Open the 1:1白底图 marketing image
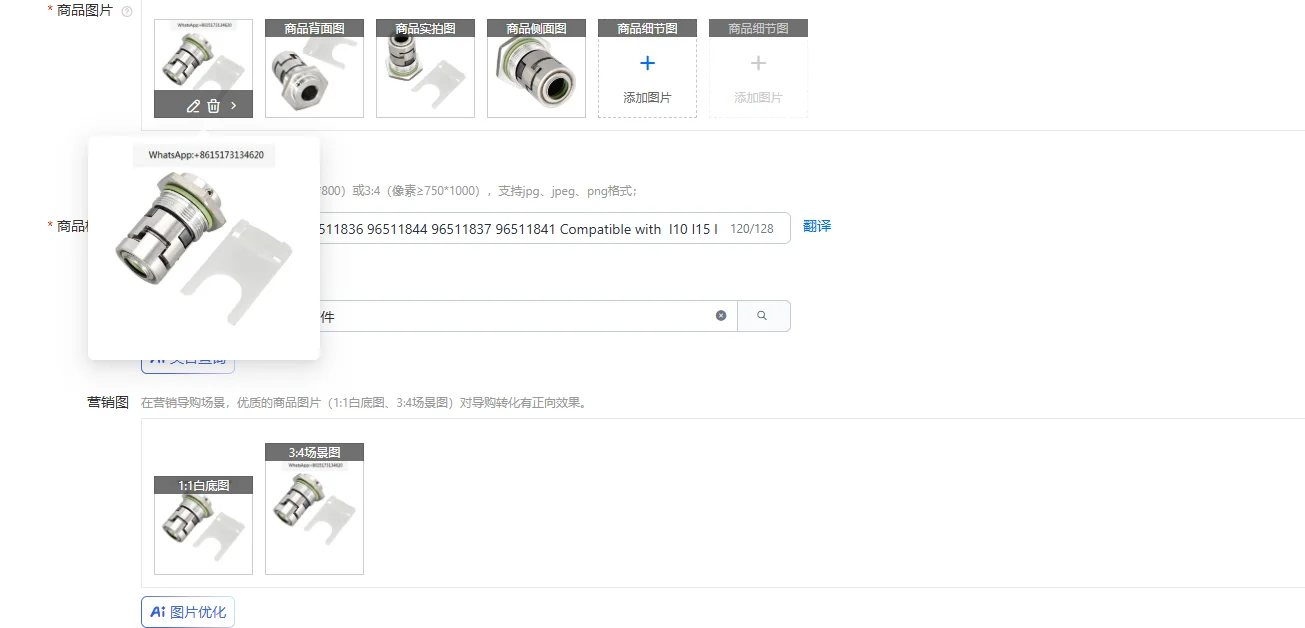This screenshot has height=628, width=1305. 203,525
